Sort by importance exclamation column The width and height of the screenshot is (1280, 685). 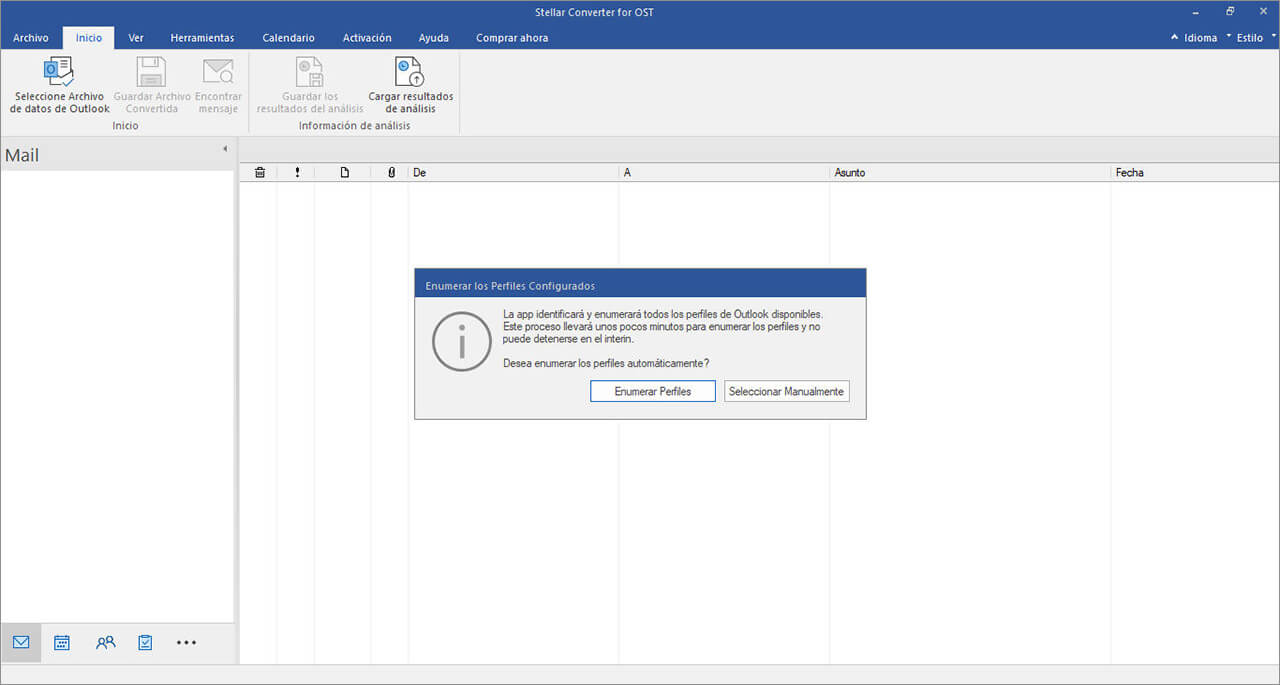pyautogui.click(x=297, y=172)
